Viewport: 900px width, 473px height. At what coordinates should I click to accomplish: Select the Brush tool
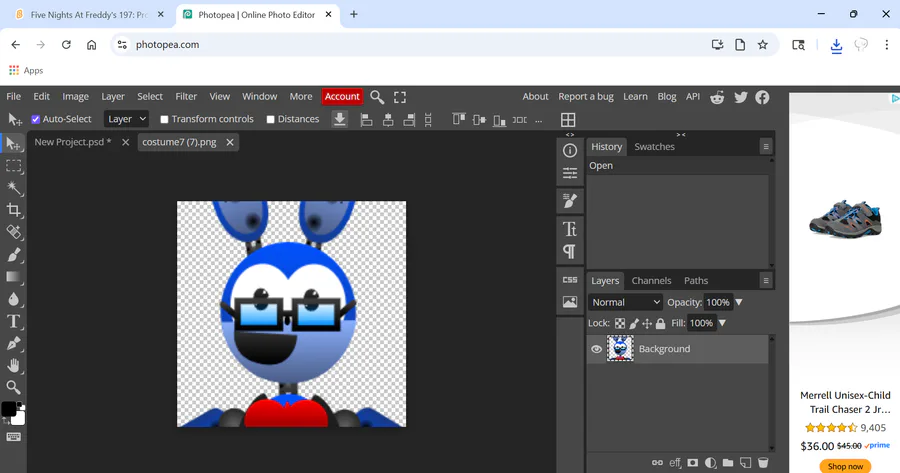pos(13,255)
